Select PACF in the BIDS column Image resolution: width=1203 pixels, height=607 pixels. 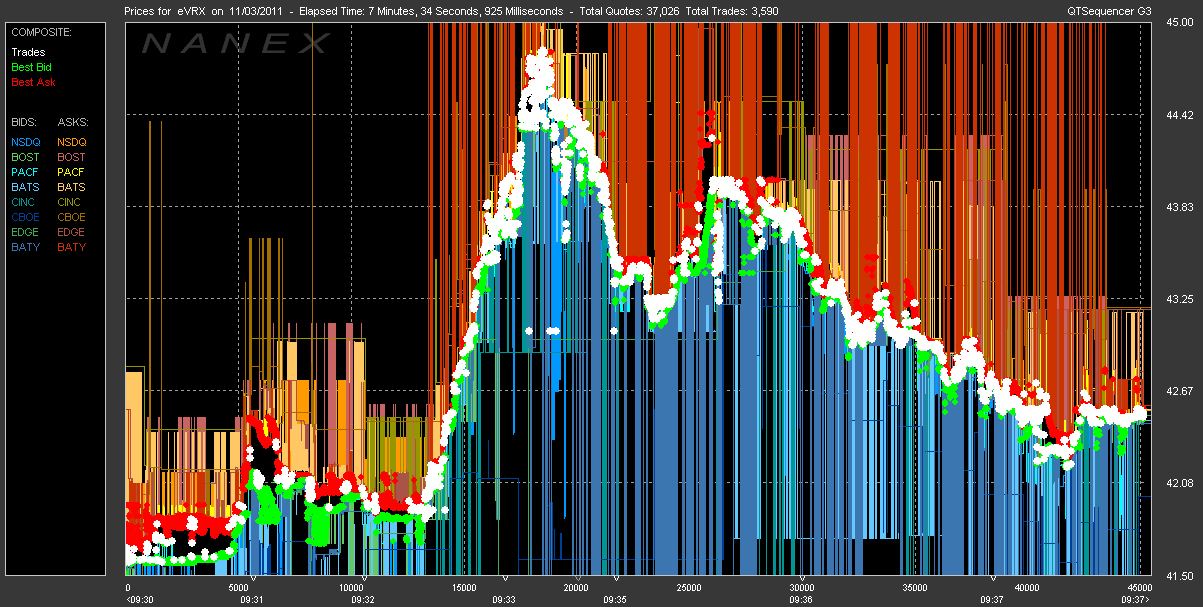pos(25,172)
